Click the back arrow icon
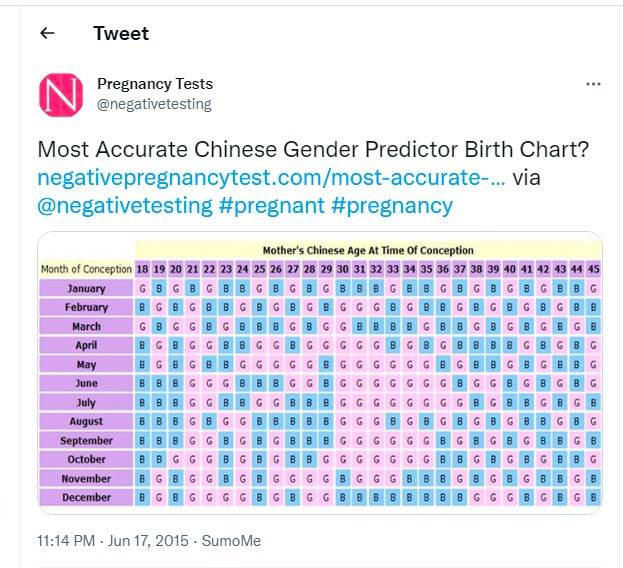This screenshot has width=623, height=568. pyautogui.click(x=47, y=33)
